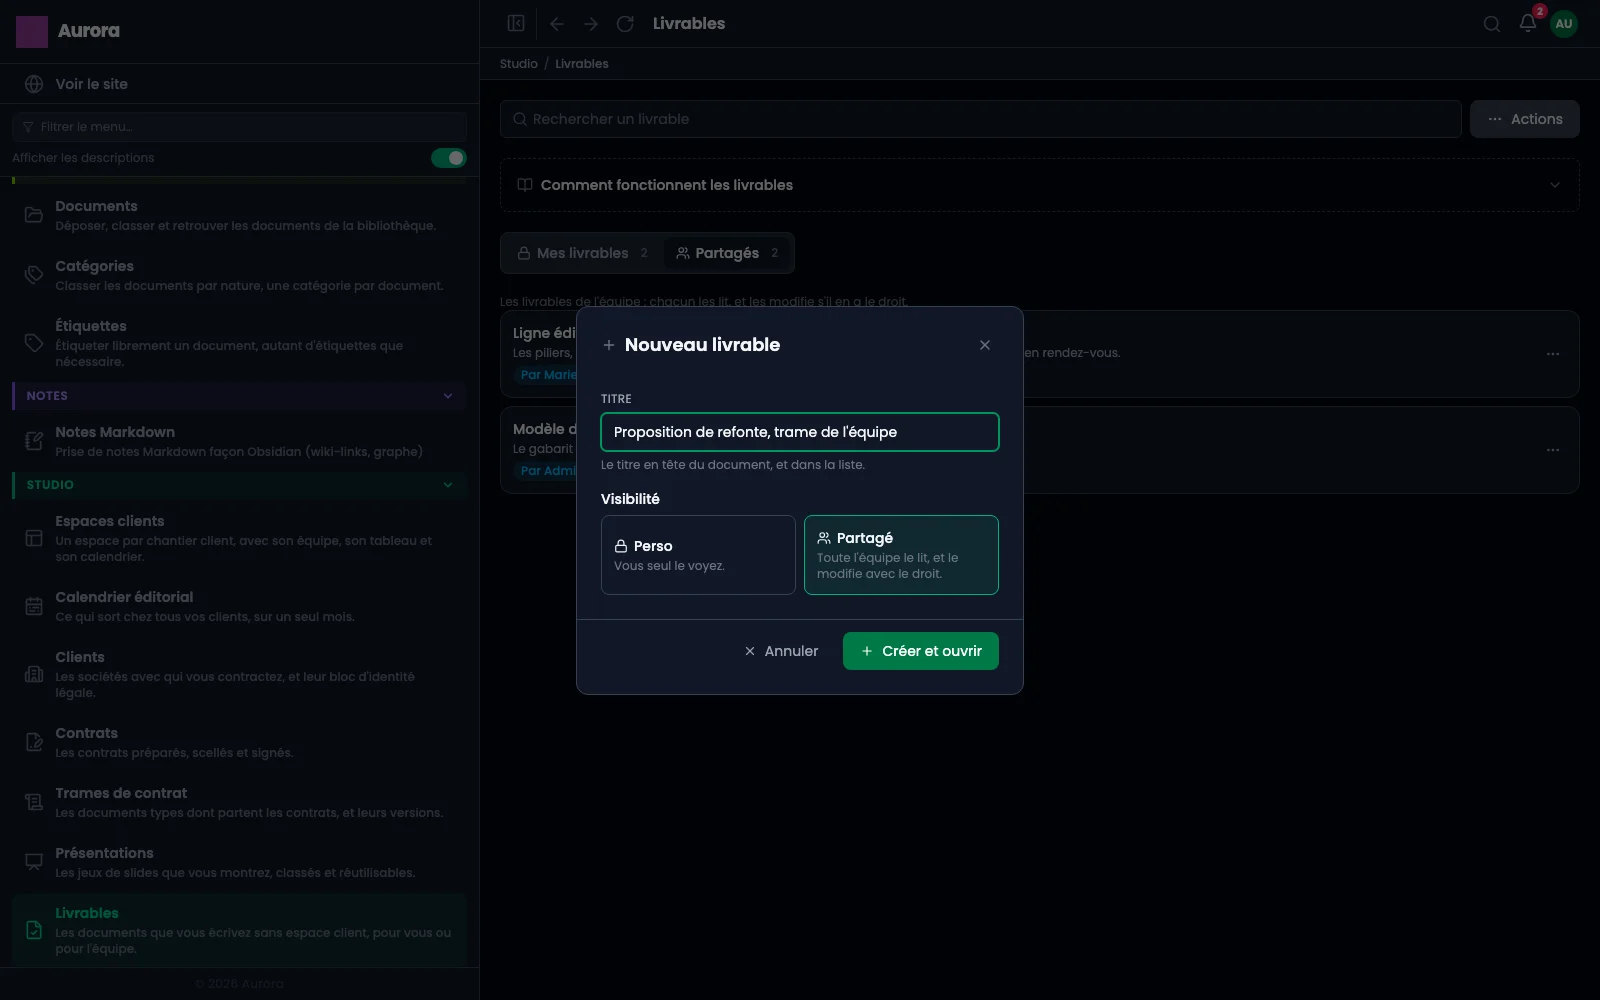Click Annuler button
Viewport: 1600px width, 1000px height.
(x=781, y=651)
